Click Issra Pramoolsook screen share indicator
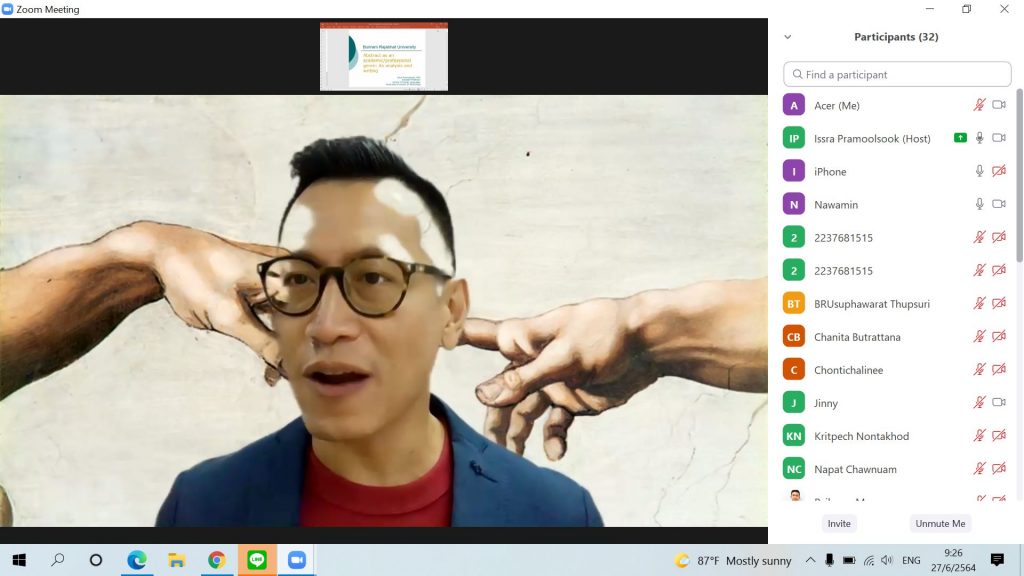Image resolution: width=1024 pixels, height=576 pixels. (960, 138)
